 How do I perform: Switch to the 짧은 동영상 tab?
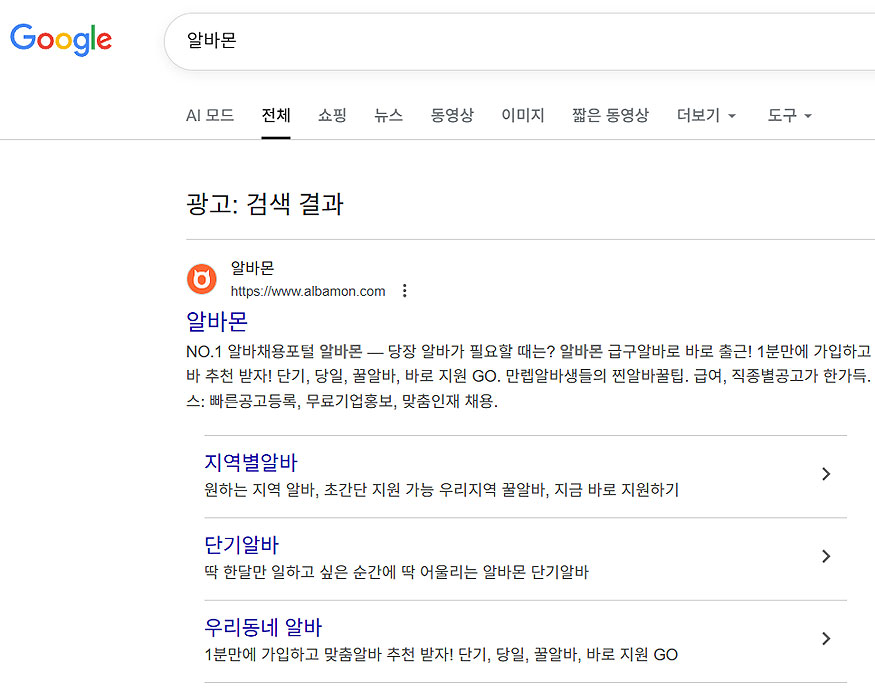click(x=610, y=115)
